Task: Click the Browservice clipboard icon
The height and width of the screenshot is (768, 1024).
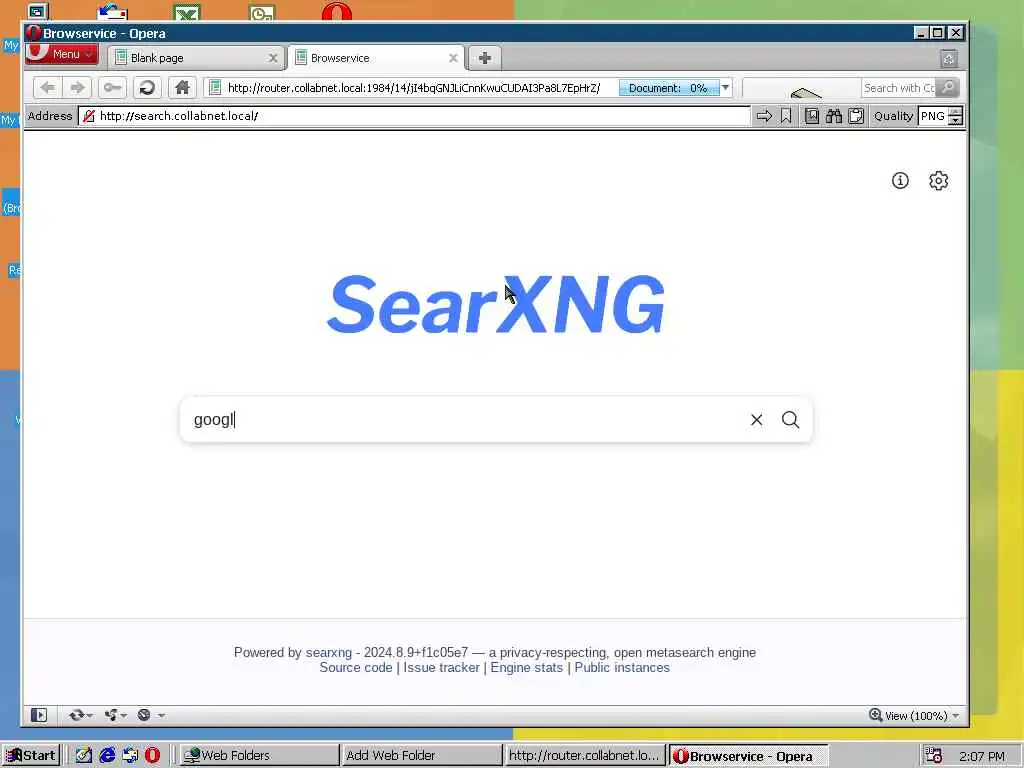Action: [856, 116]
